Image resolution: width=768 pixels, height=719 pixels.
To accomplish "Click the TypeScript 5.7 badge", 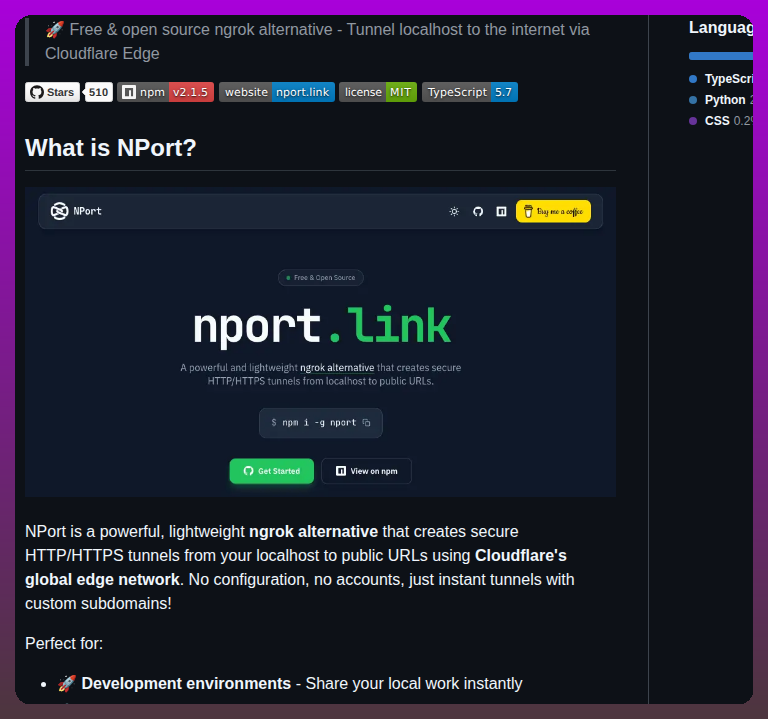I will click(x=470, y=92).
